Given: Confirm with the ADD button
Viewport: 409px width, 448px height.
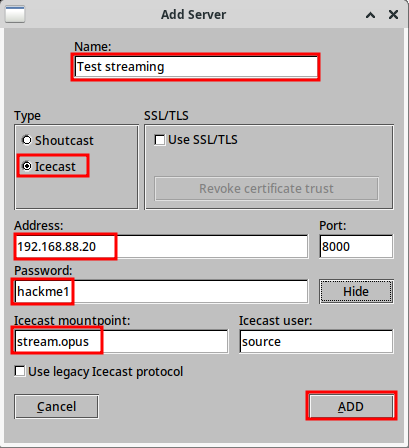Looking at the screenshot, I should (351, 407).
